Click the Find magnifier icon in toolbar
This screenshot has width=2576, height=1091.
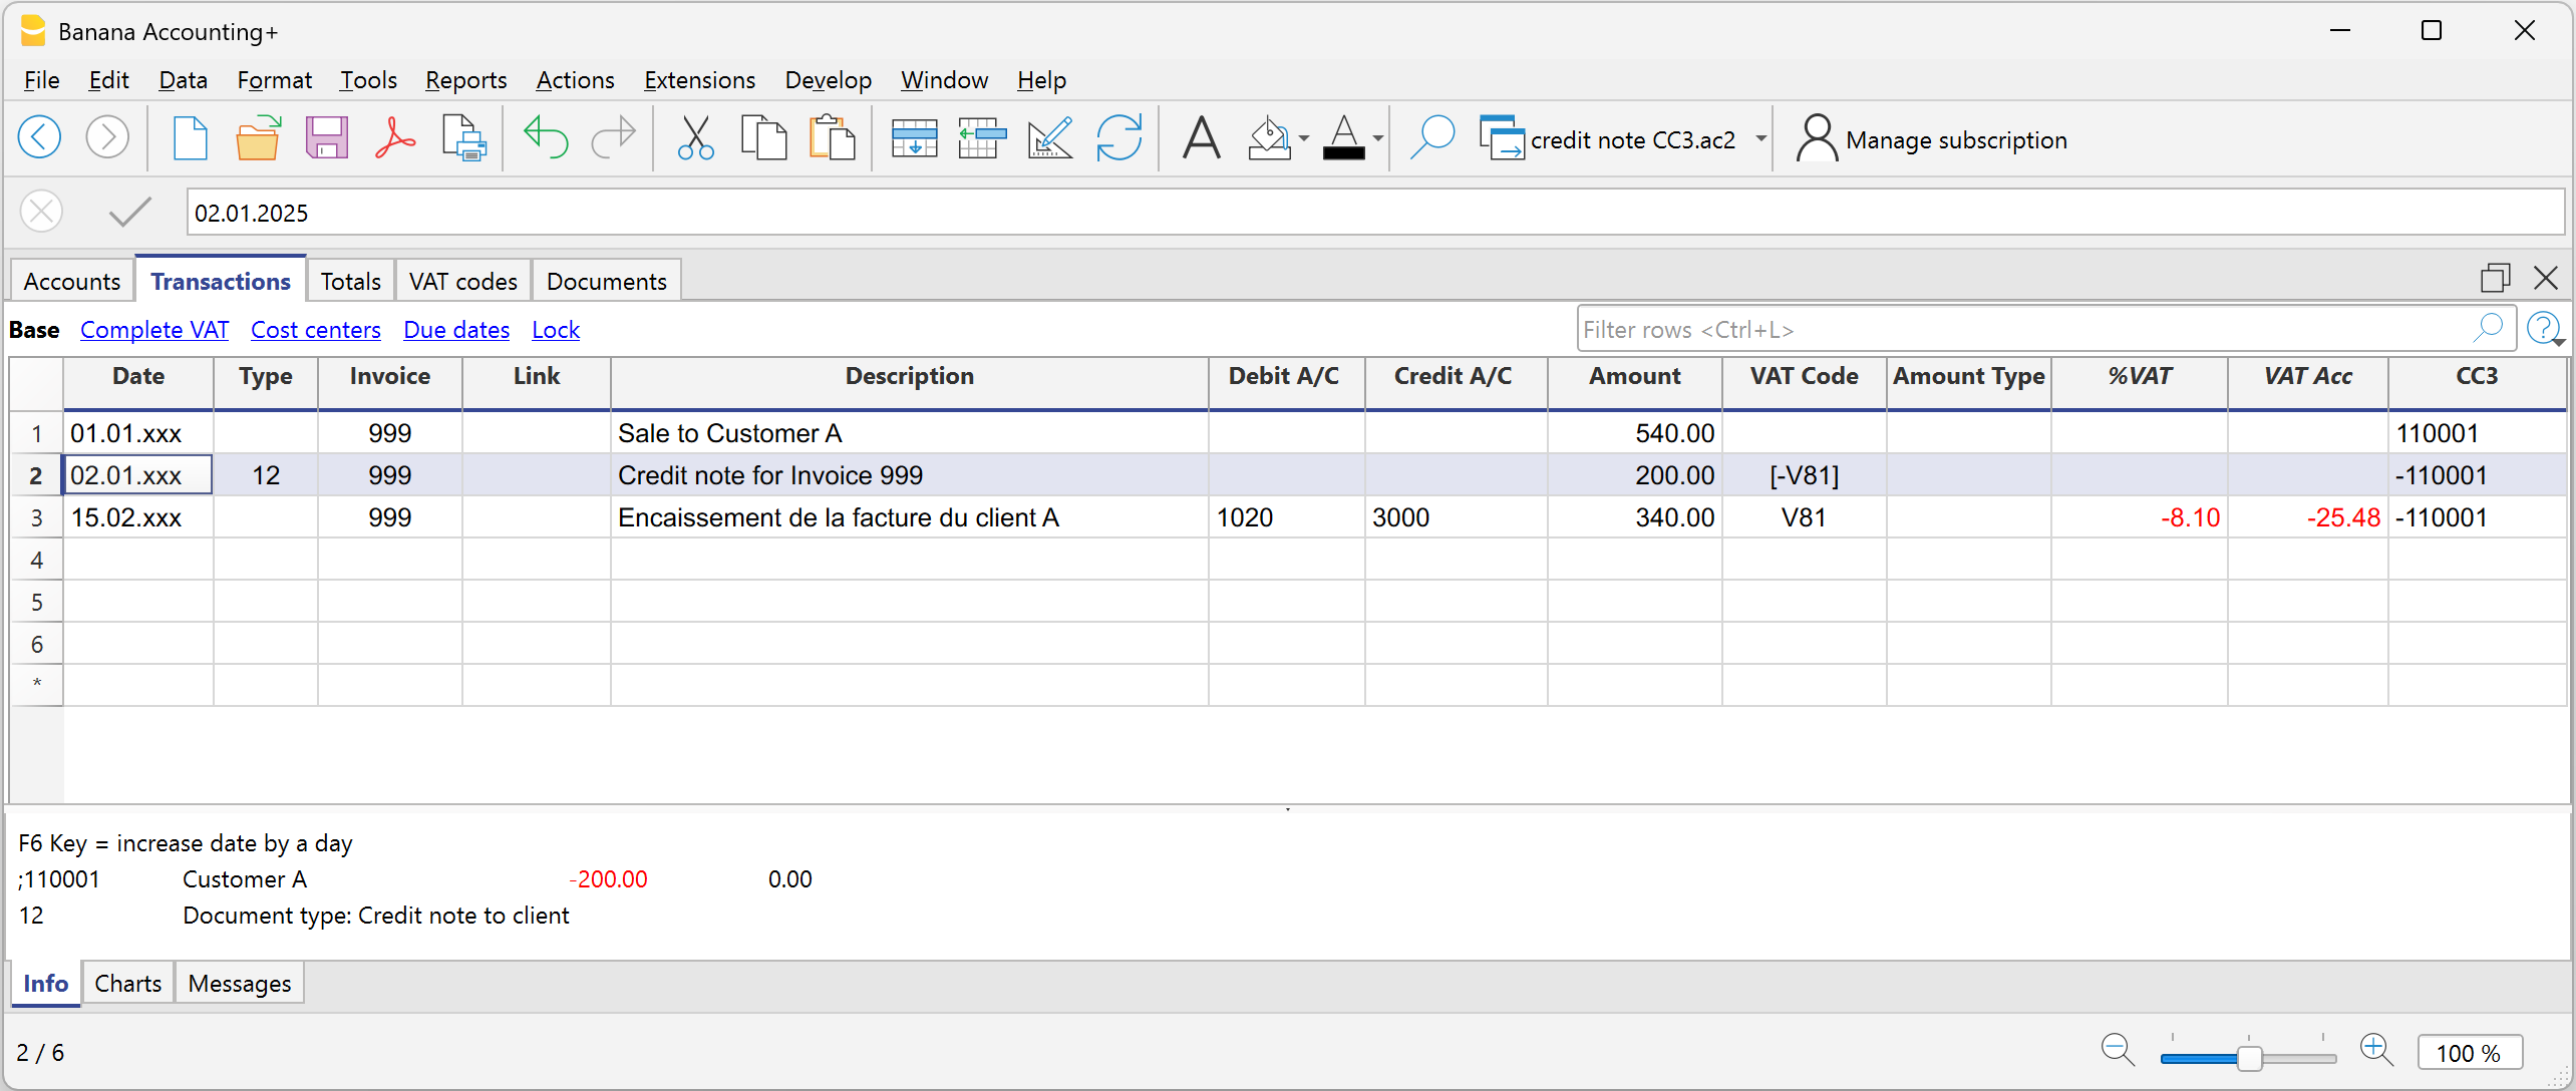(x=1431, y=138)
